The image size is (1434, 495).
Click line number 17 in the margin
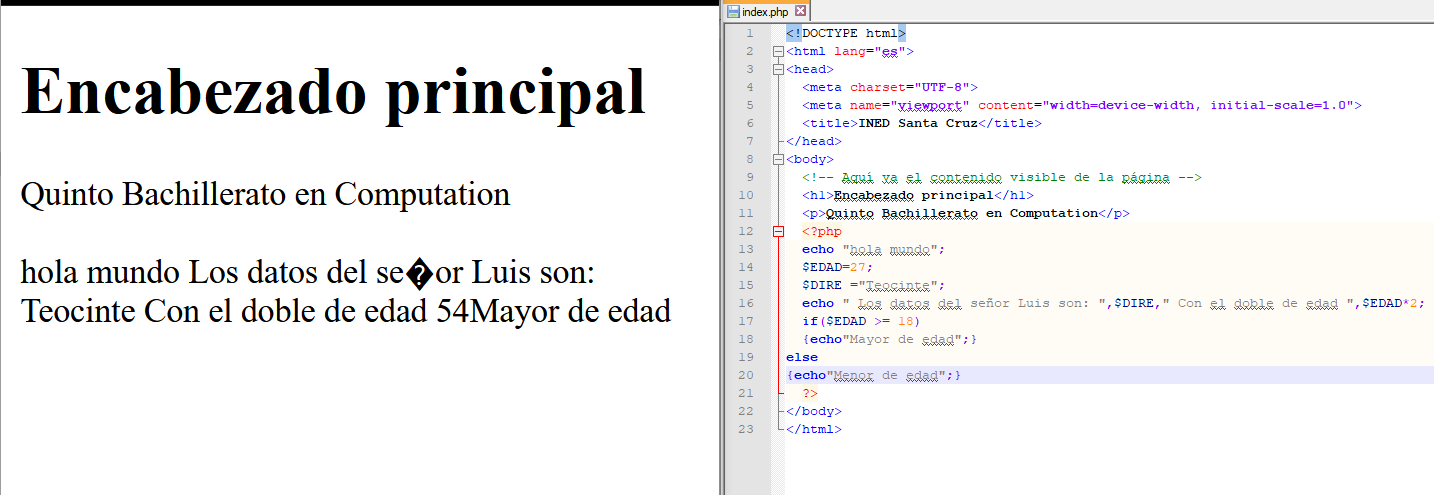tap(748, 321)
